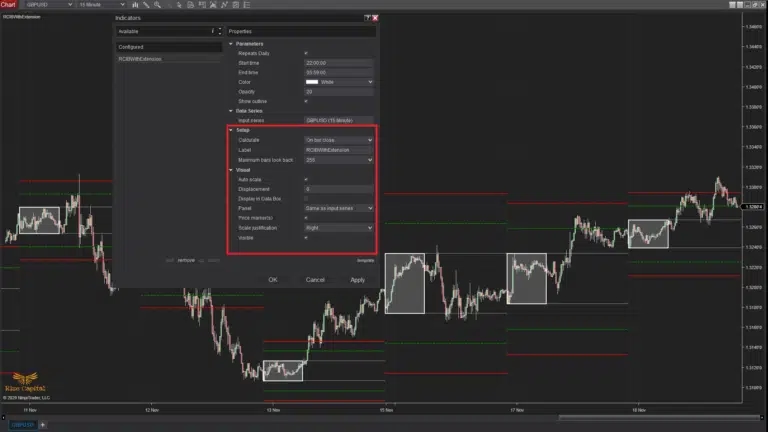
Task: Open the 15 Minute interval selector
Action: [x=103, y=5]
